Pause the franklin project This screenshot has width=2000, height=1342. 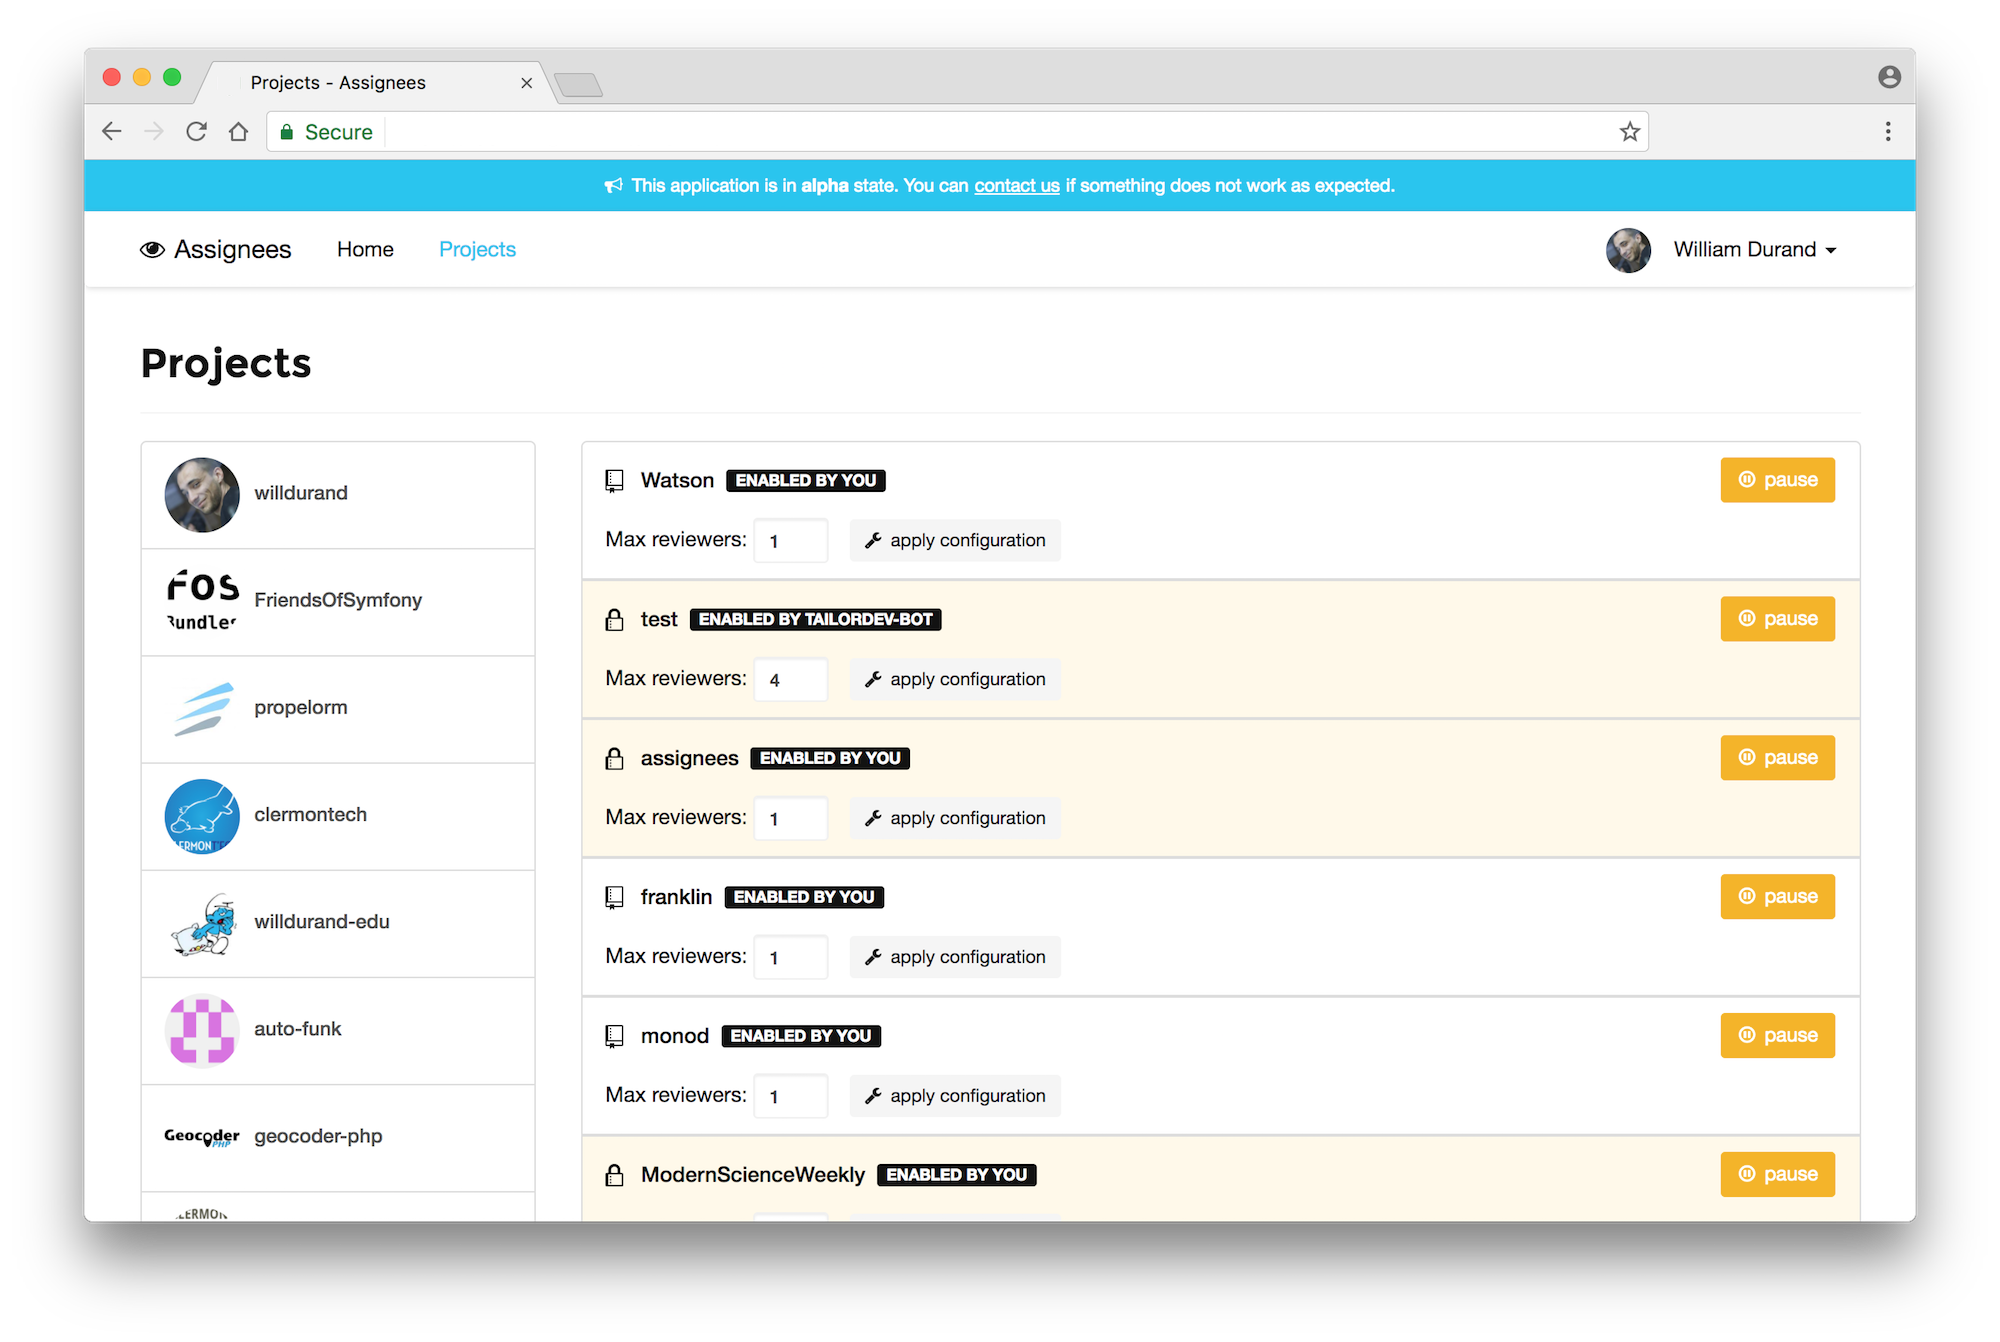click(x=1777, y=897)
